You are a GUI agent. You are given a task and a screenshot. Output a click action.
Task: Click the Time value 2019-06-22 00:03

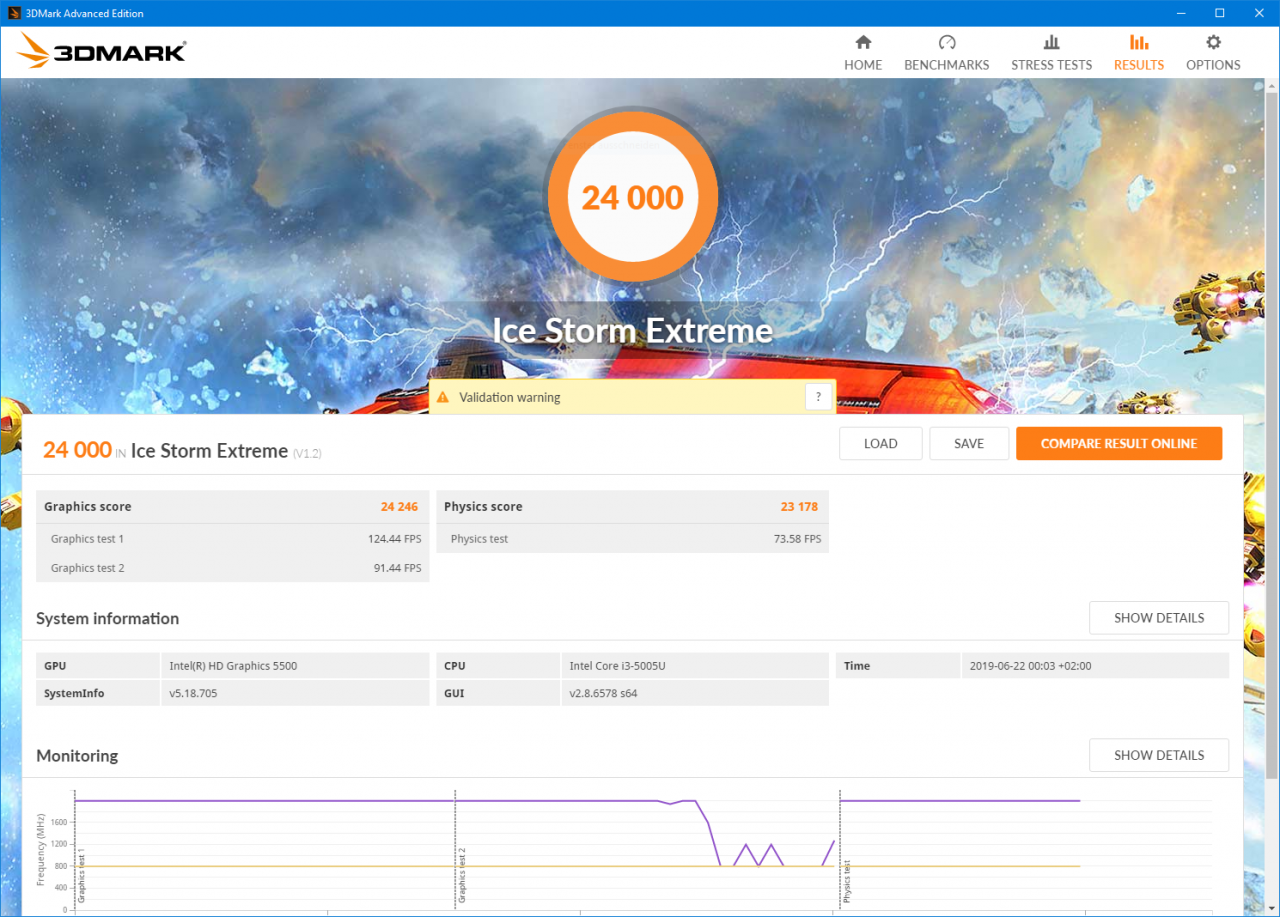pyautogui.click(x=1030, y=666)
